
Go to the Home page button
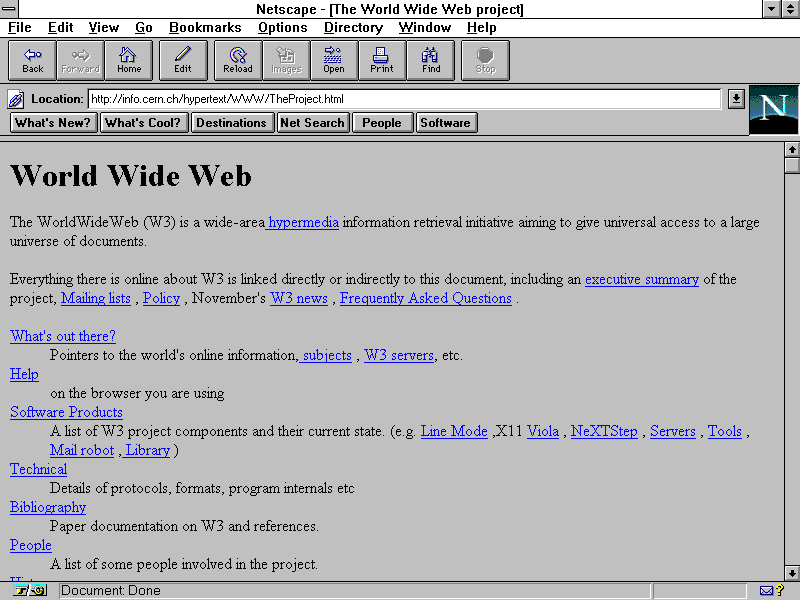click(x=129, y=61)
